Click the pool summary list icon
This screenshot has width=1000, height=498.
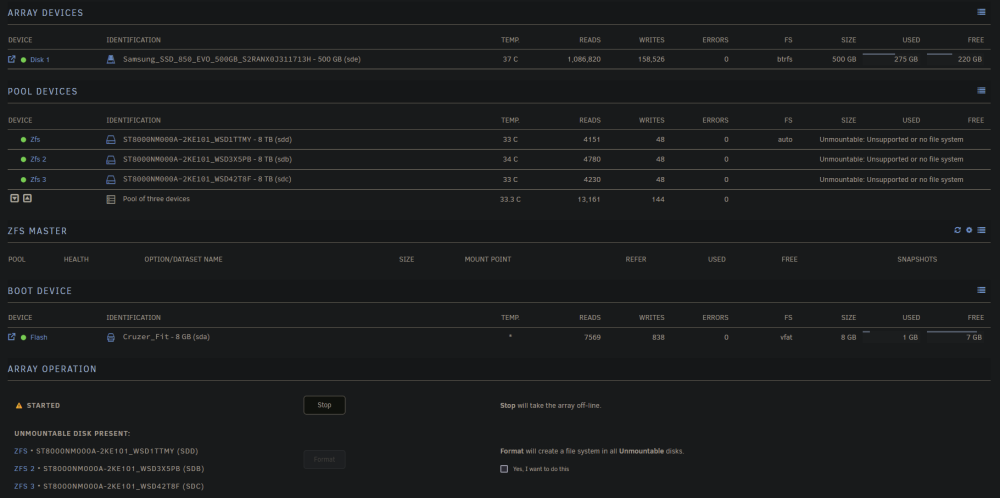pos(111,199)
